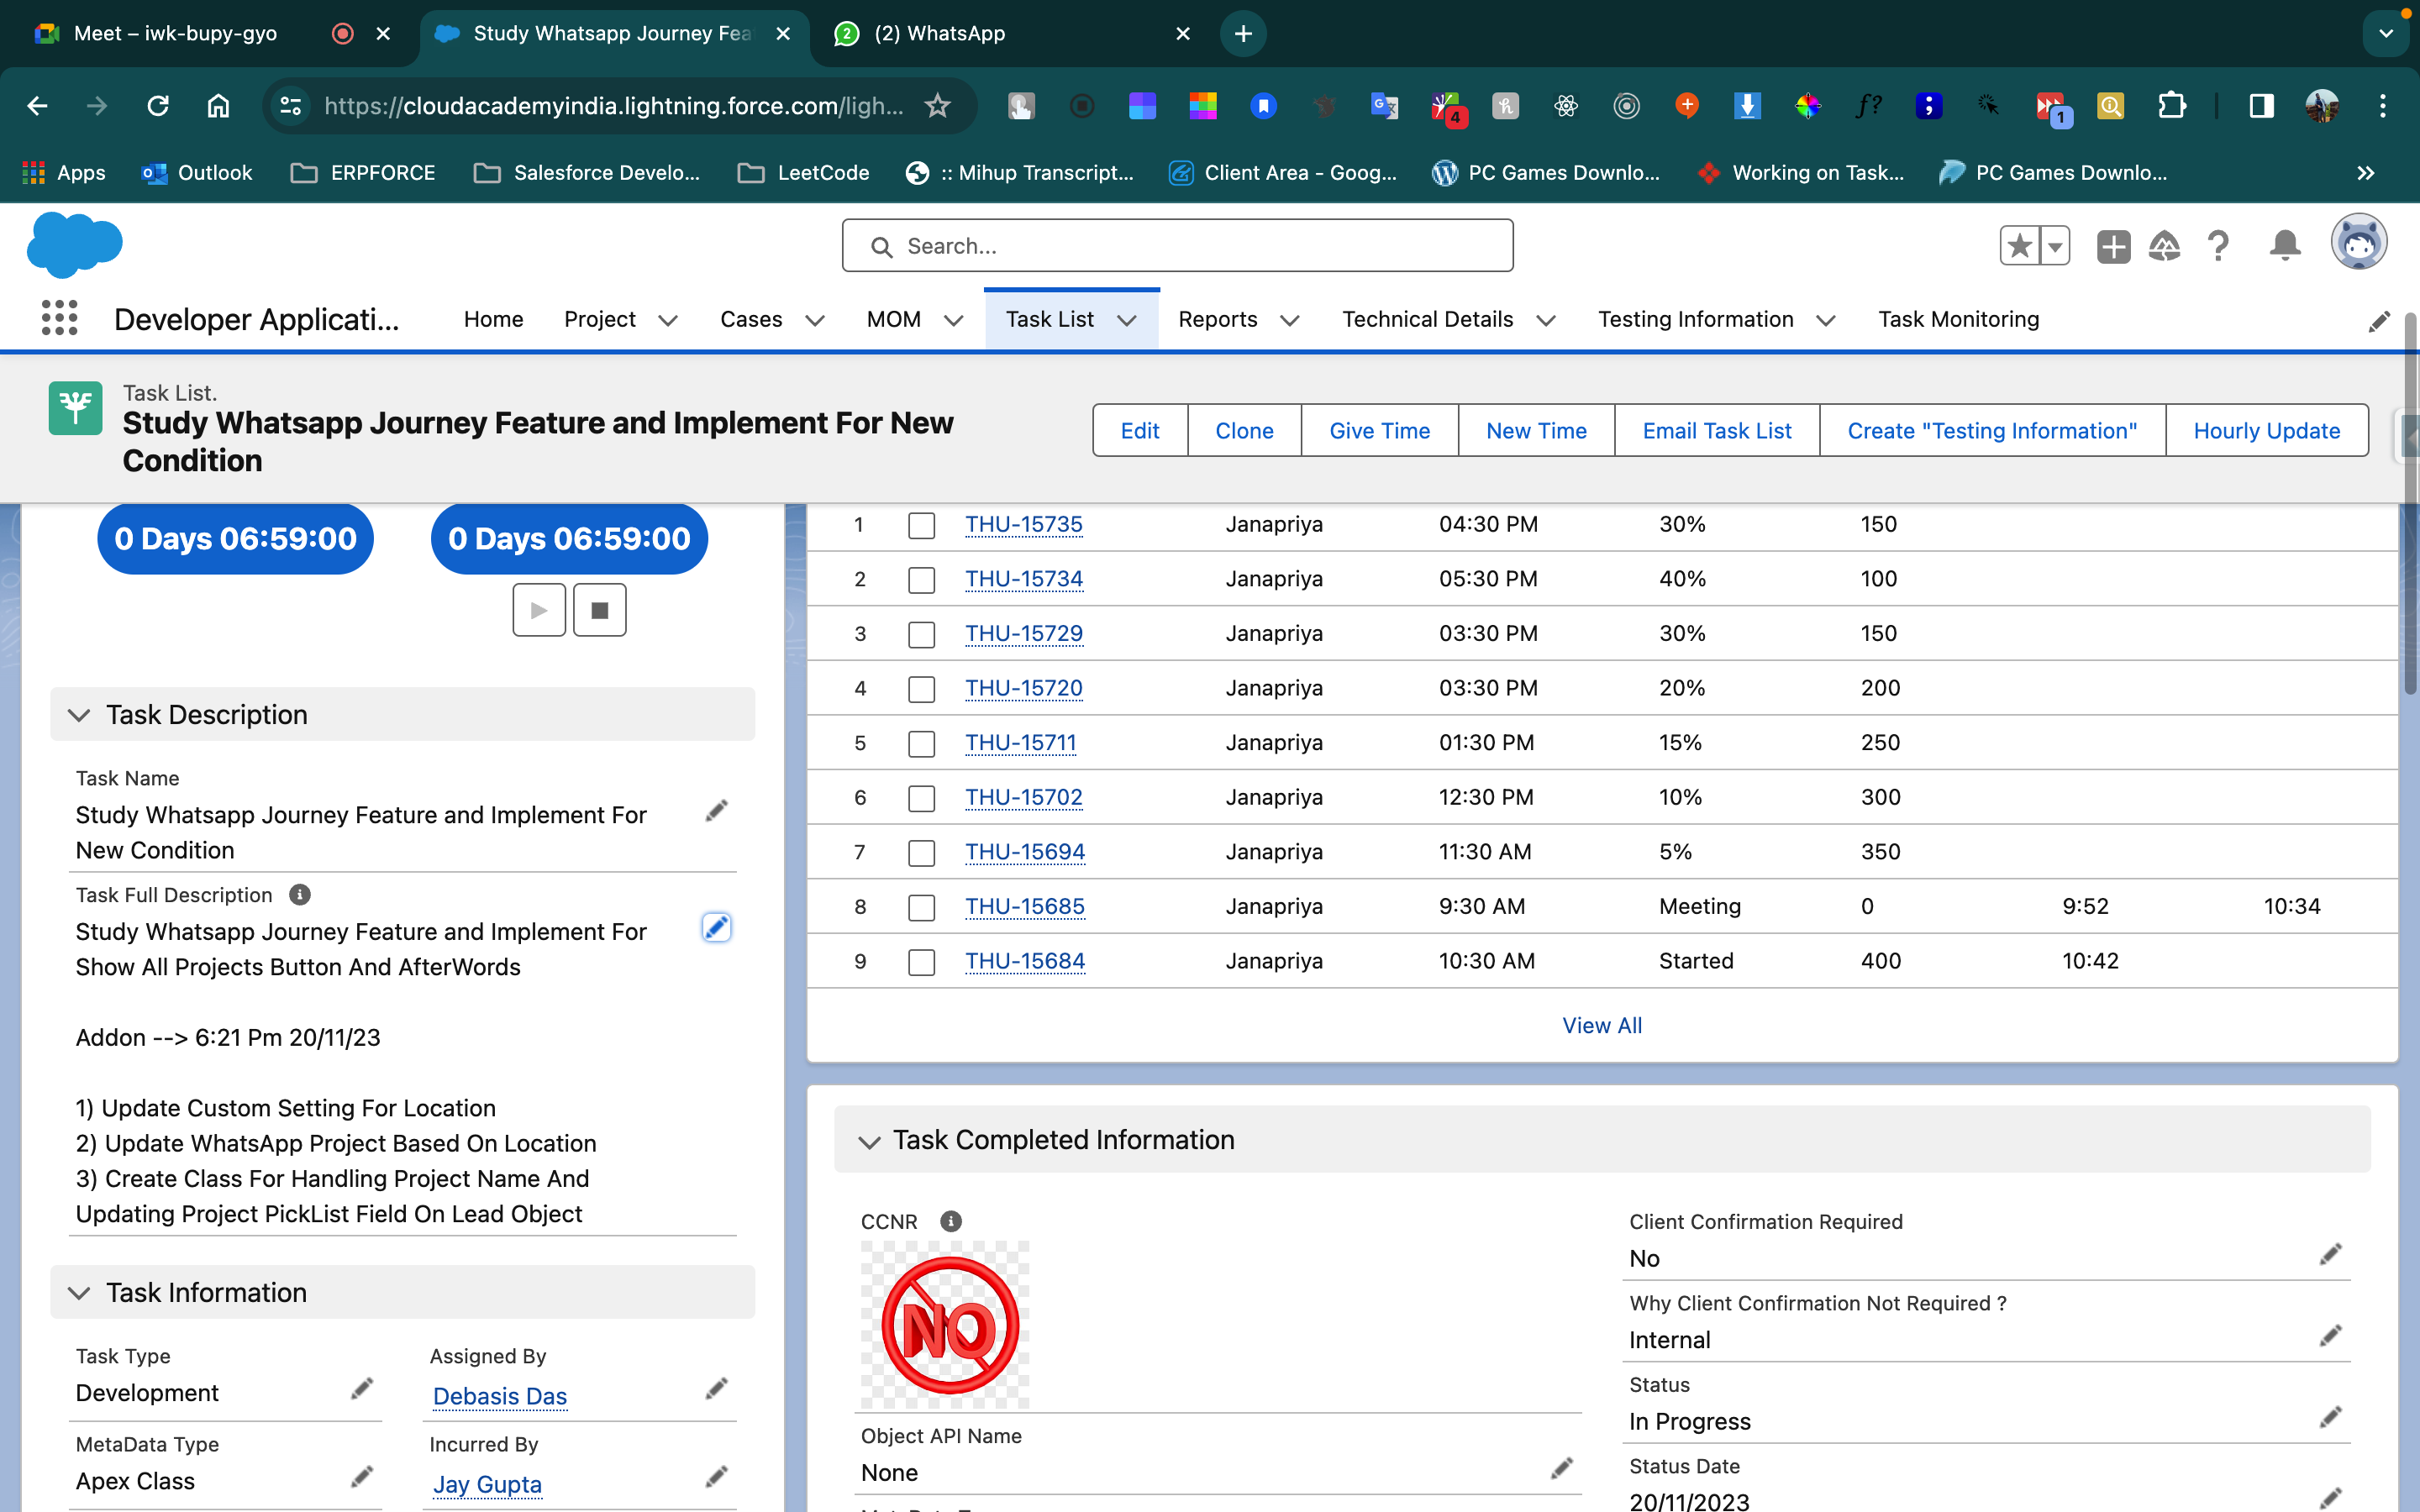Image resolution: width=2420 pixels, height=1512 pixels.
Task: Click the global actions plus icon
Action: [x=2113, y=246]
